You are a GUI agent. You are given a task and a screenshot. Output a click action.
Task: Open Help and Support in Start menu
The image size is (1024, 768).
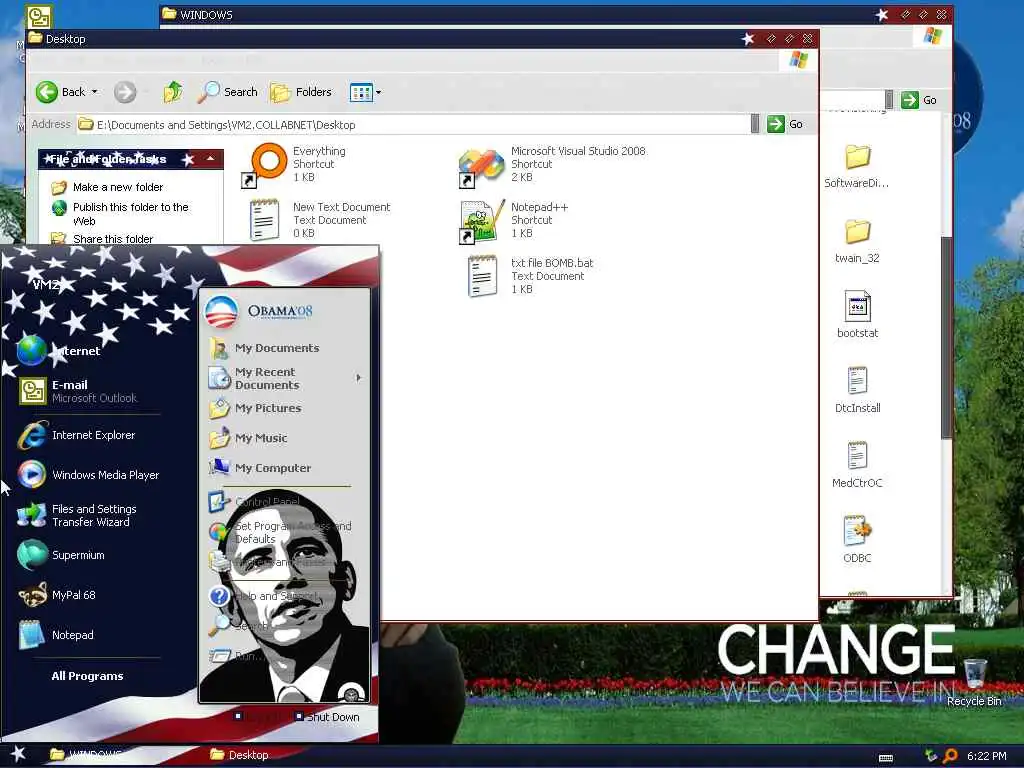tap(264, 596)
